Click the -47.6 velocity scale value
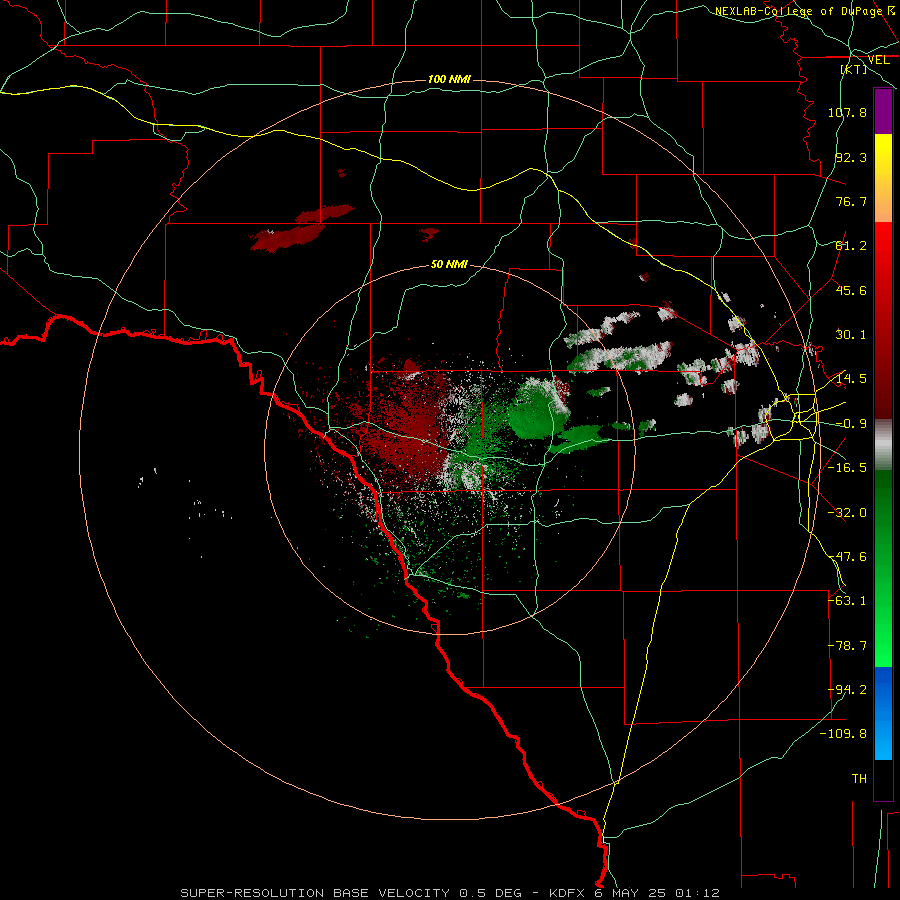900x900 pixels. (847, 557)
